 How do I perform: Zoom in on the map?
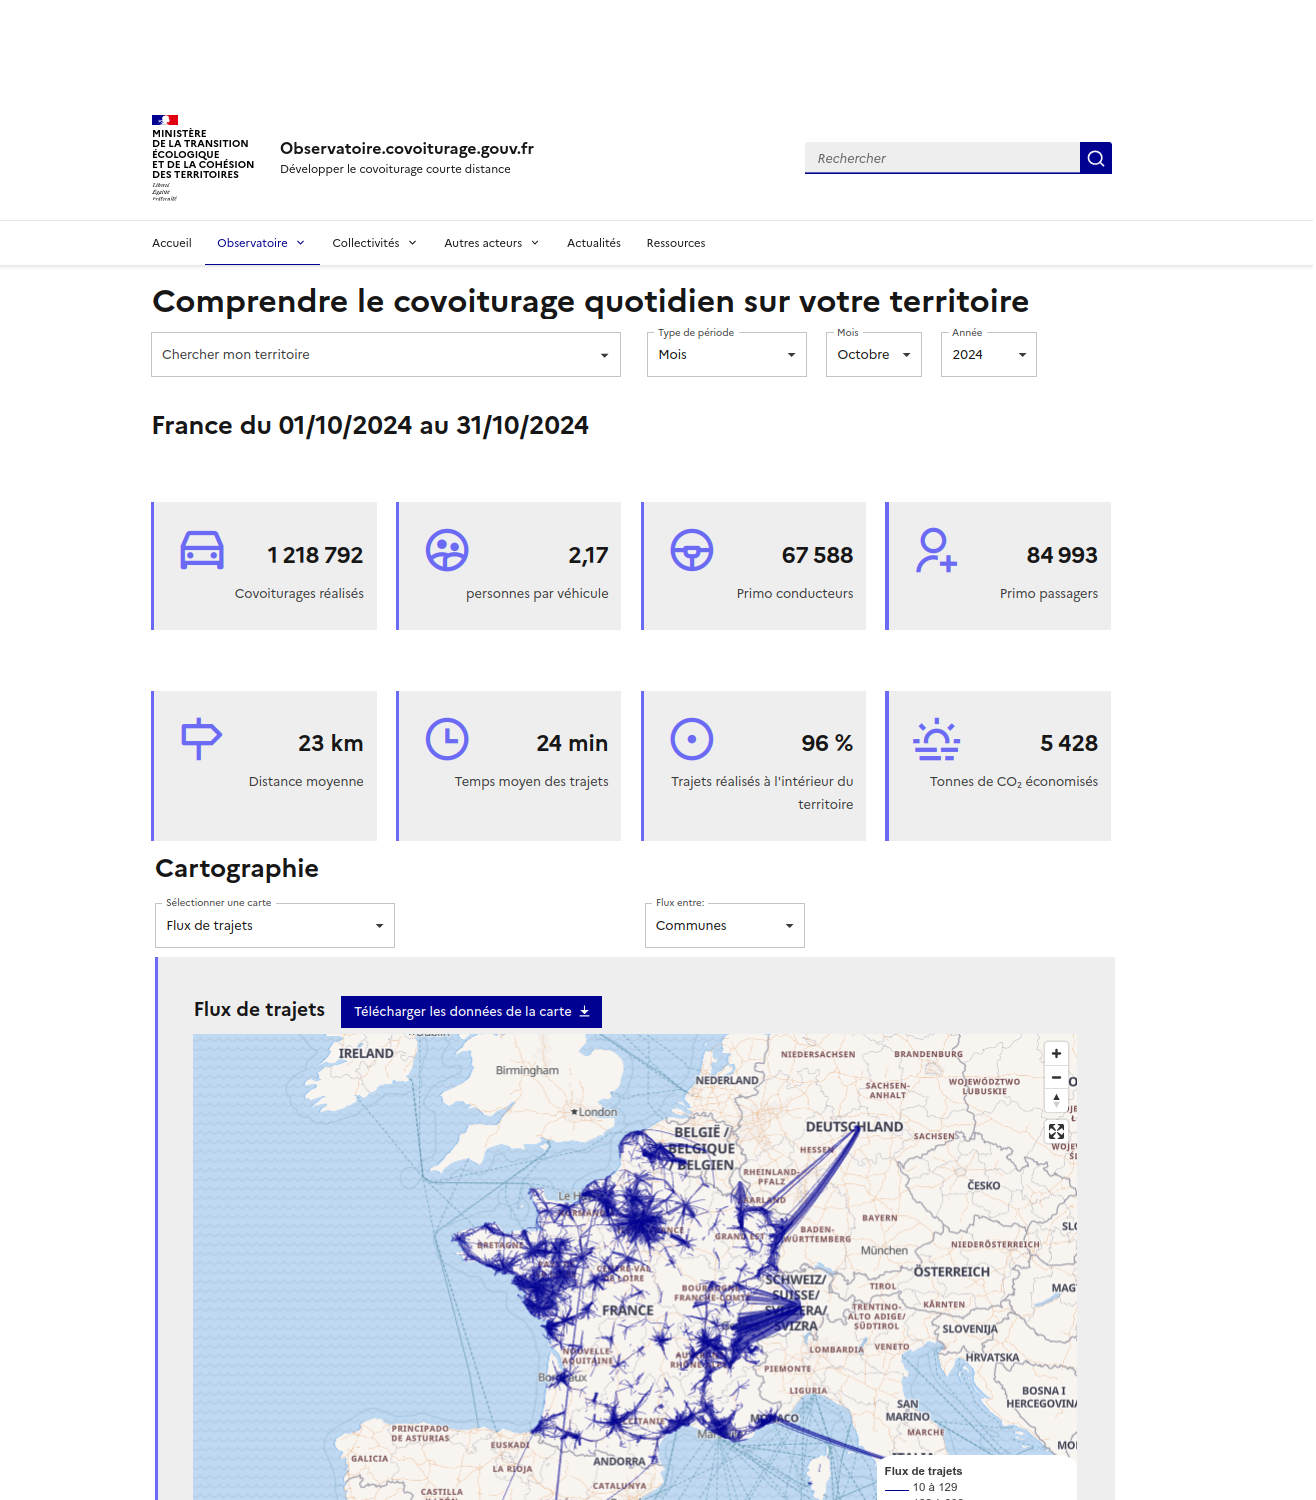[x=1056, y=1054]
